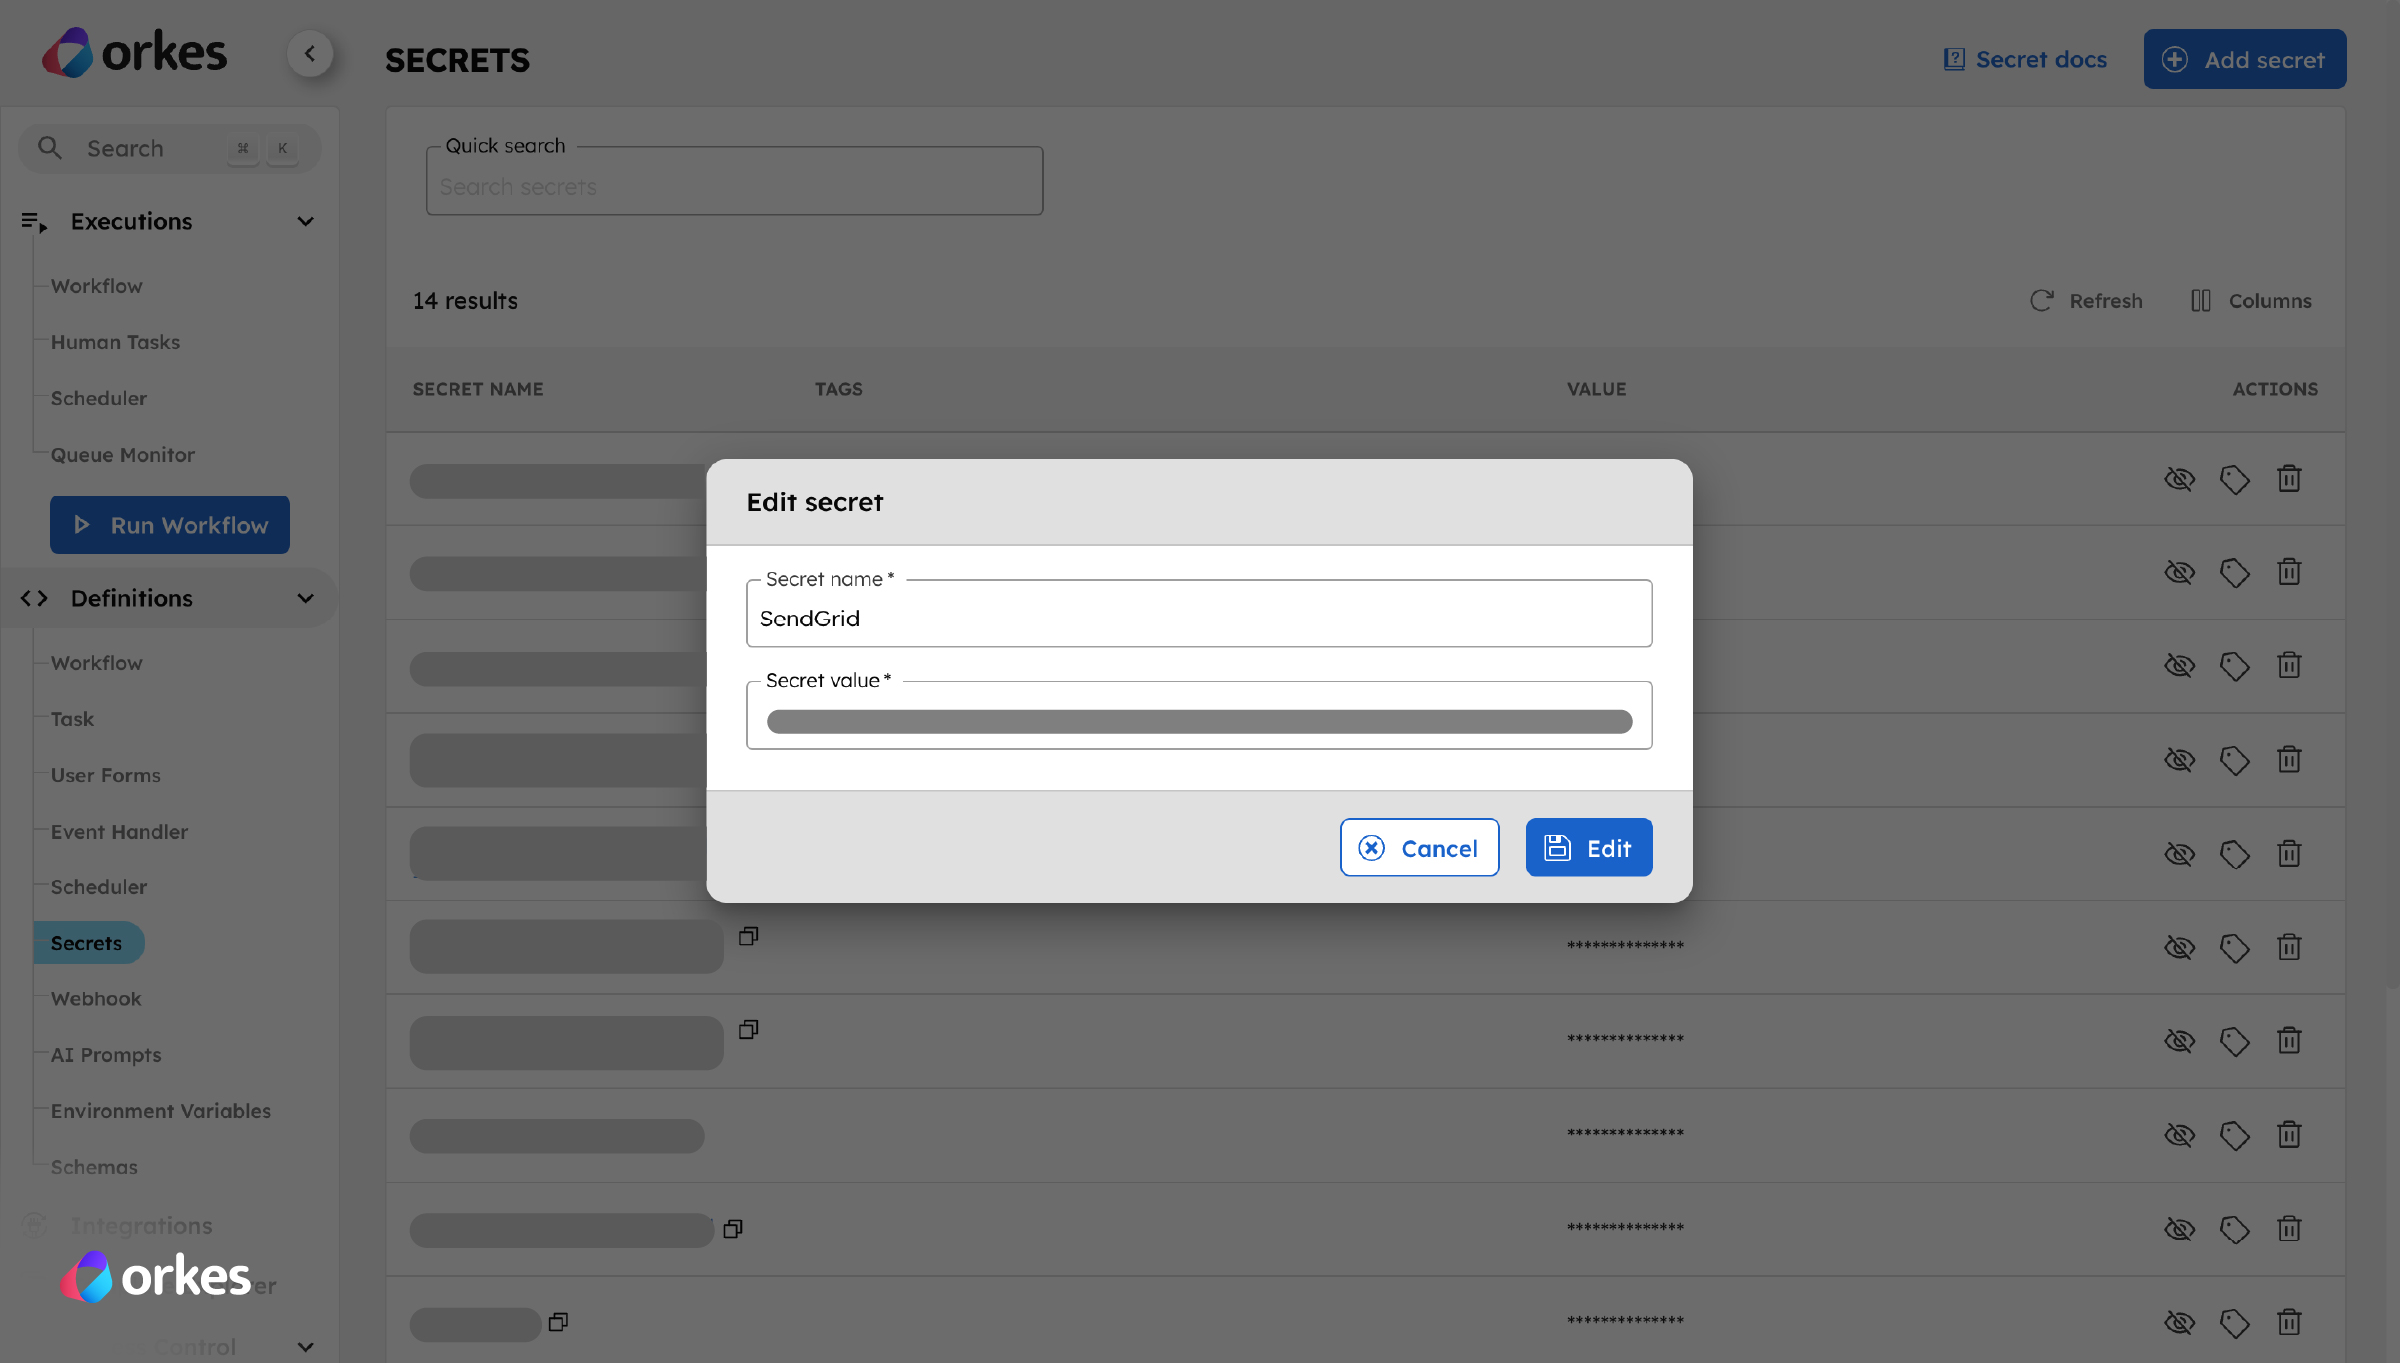Cancel the Edit secret dialog
2400x1363 pixels.
click(x=1419, y=848)
